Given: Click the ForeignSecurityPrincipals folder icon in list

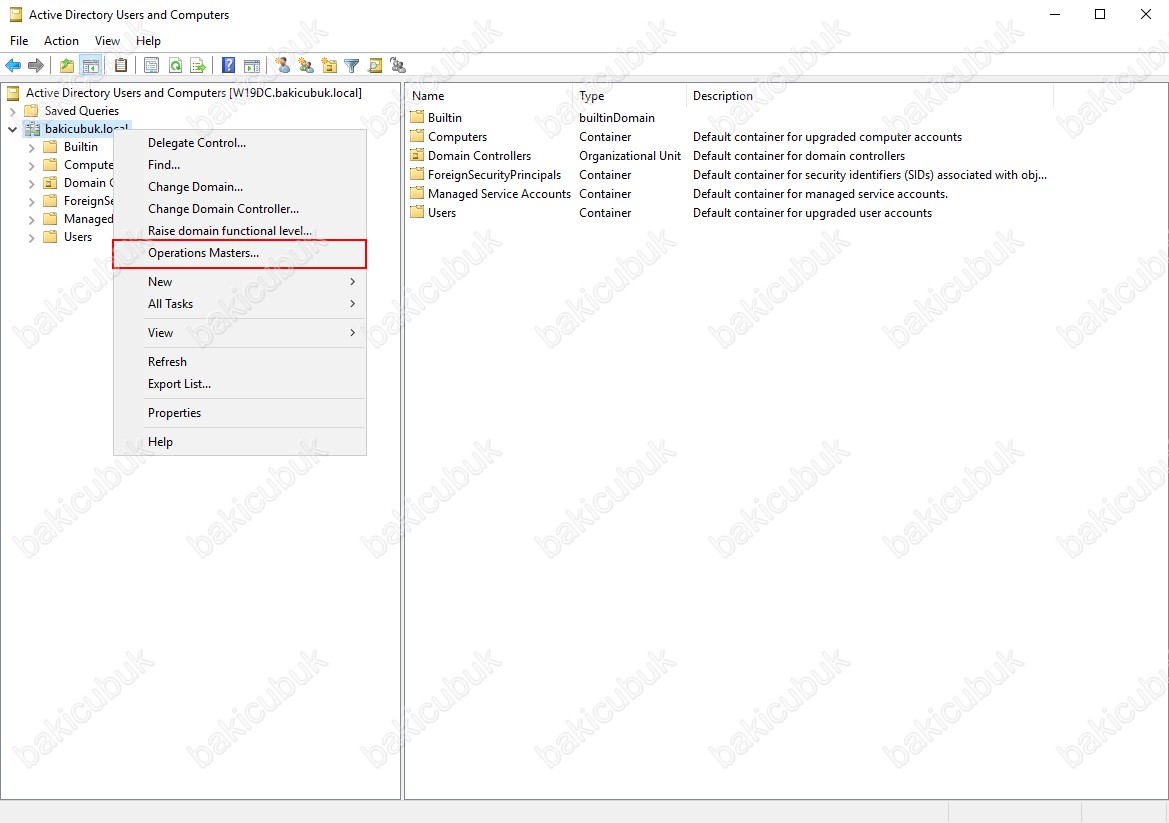Looking at the screenshot, I should pyautogui.click(x=417, y=174).
